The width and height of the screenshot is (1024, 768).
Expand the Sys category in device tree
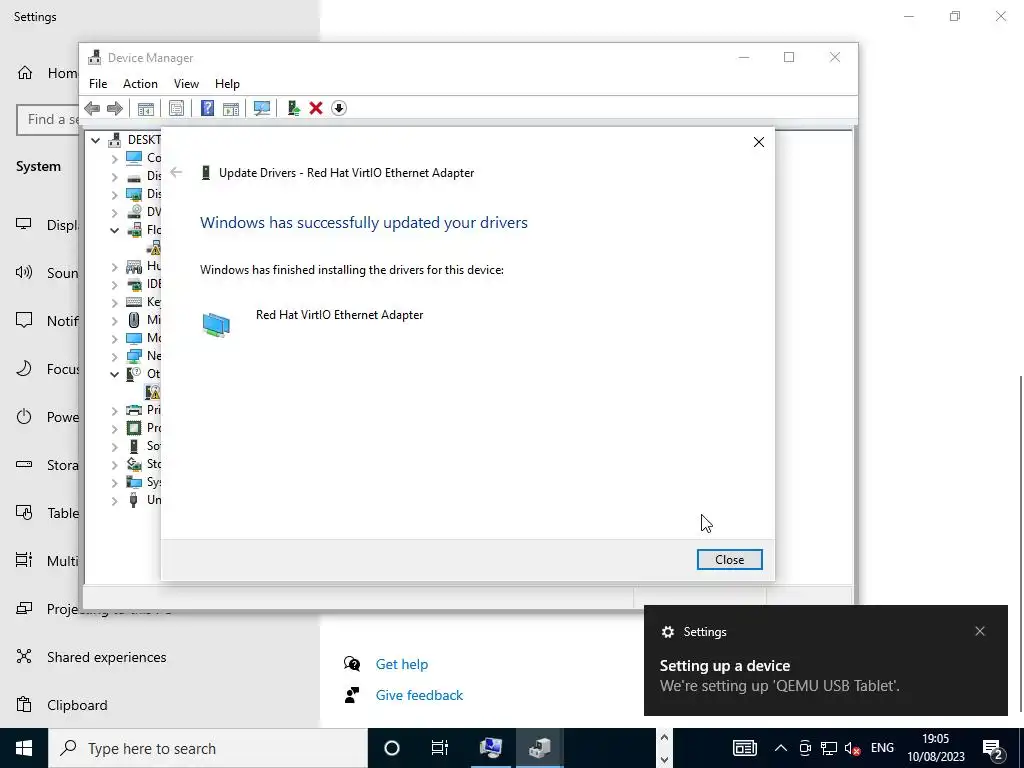click(114, 483)
